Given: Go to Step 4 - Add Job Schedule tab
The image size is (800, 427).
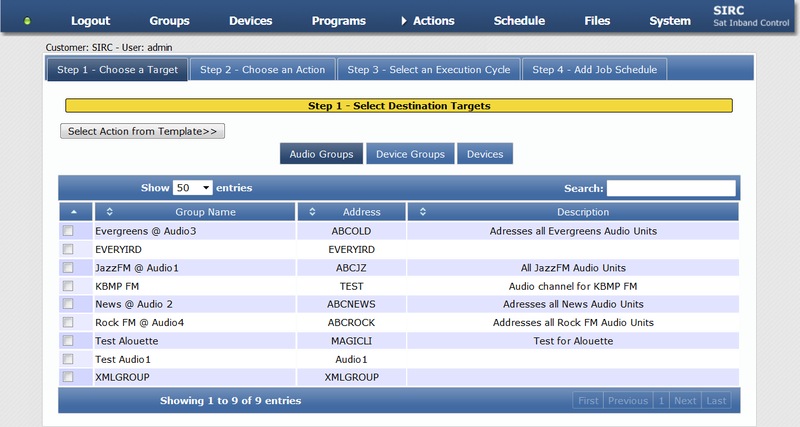Looking at the screenshot, I should (x=594, y=70).
